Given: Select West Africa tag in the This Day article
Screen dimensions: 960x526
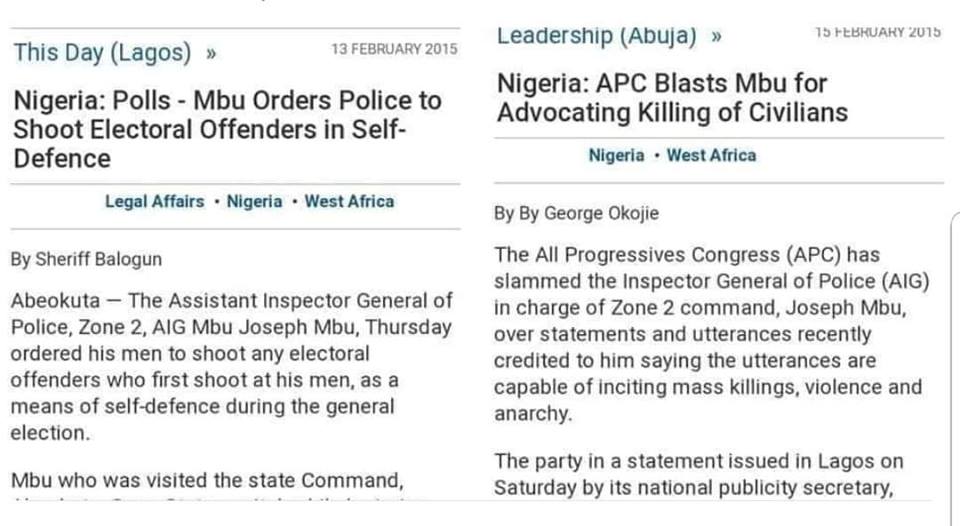Looking at the screenshot, I should (x=349, y=201).
